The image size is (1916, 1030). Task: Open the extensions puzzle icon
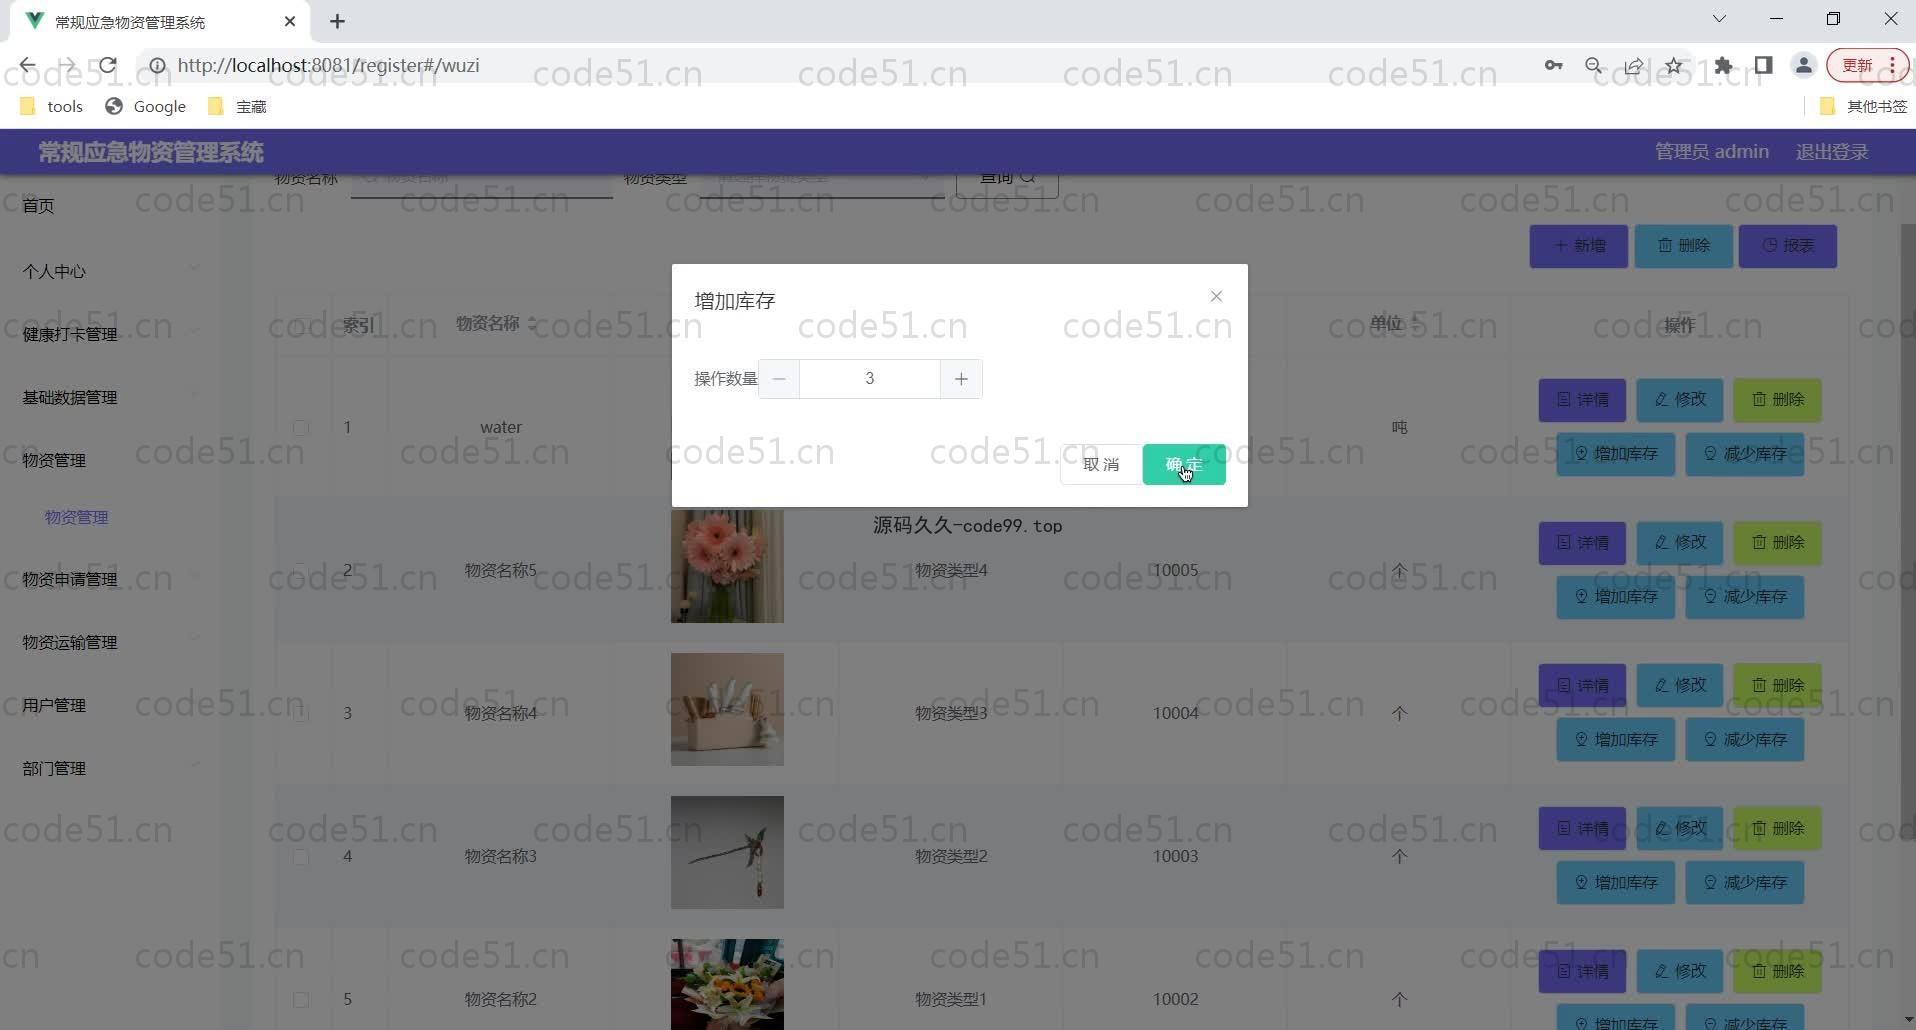pyautogui.click(x=1723, y=65)
